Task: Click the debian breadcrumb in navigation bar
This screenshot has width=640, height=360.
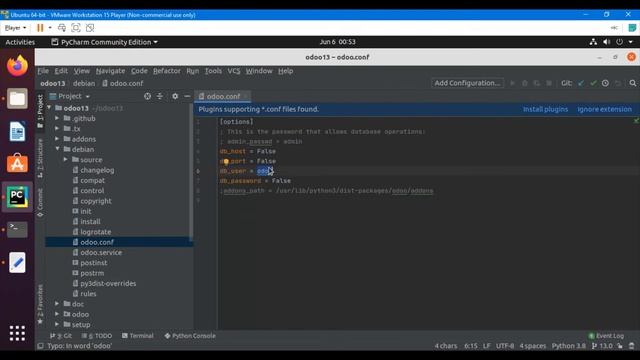Action: coord(84,83)
